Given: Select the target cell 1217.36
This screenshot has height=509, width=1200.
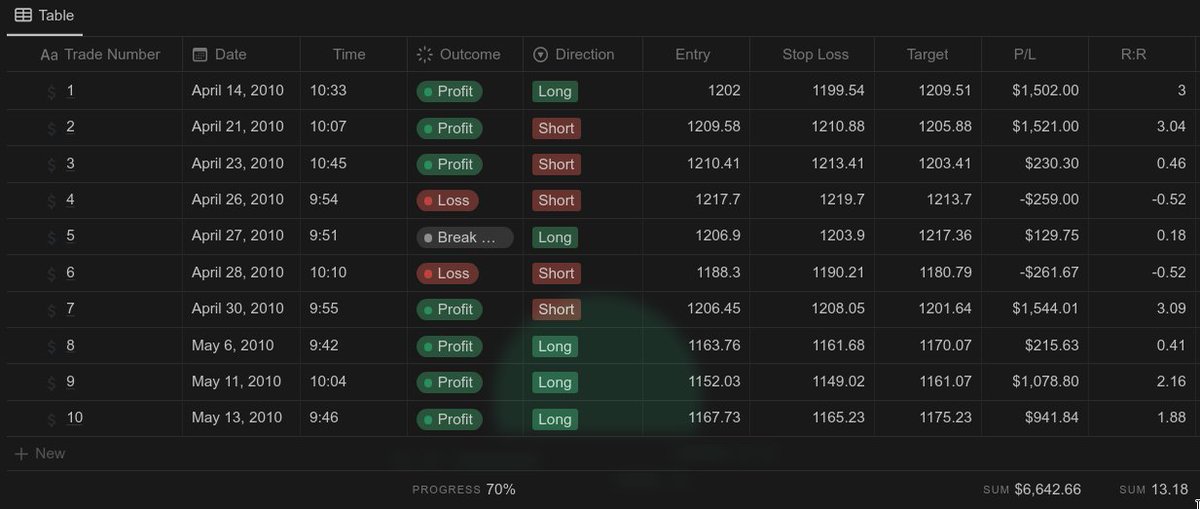Looking at the screenshot, I should pyautogui.click(x=928, y=236).
